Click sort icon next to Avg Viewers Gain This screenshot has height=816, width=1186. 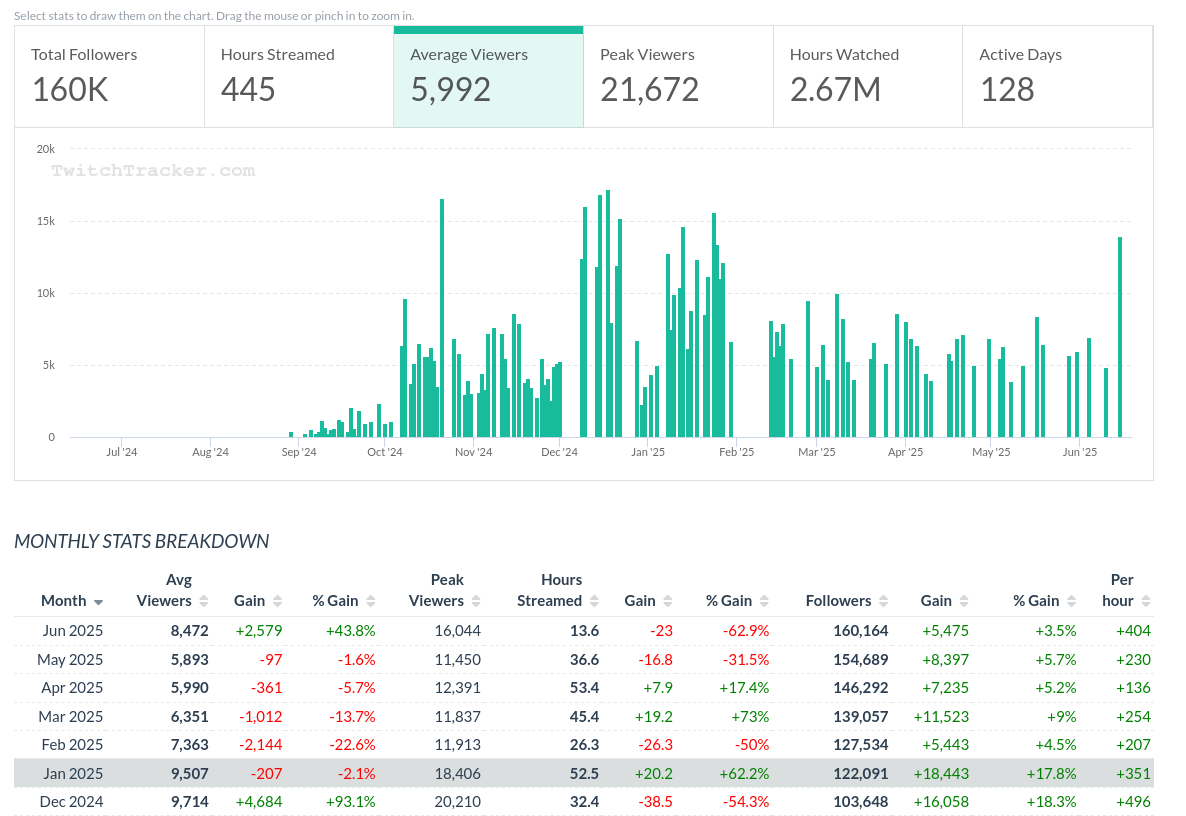click(x=278, y=601)
